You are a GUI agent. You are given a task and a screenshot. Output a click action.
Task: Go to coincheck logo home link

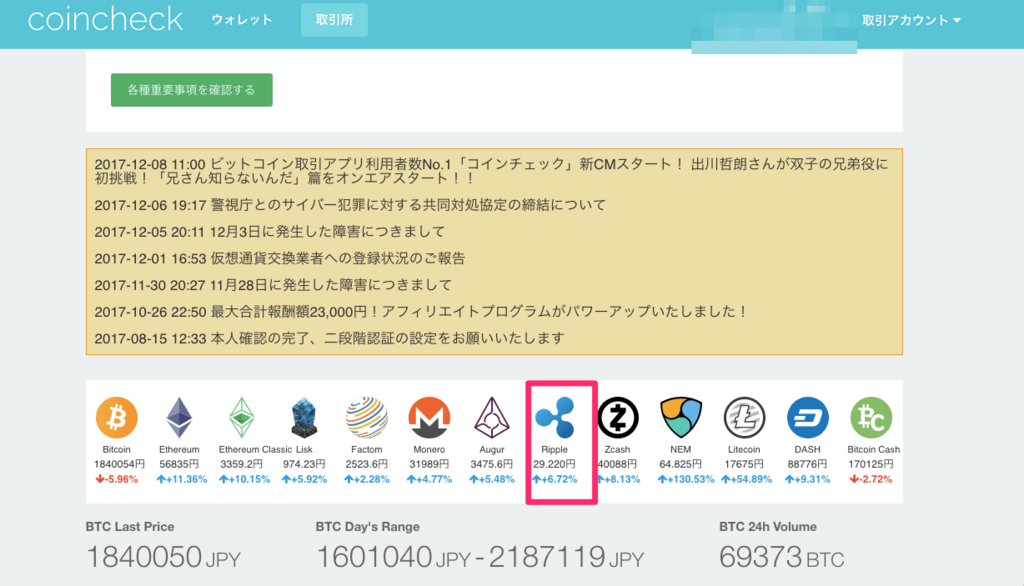105,19
